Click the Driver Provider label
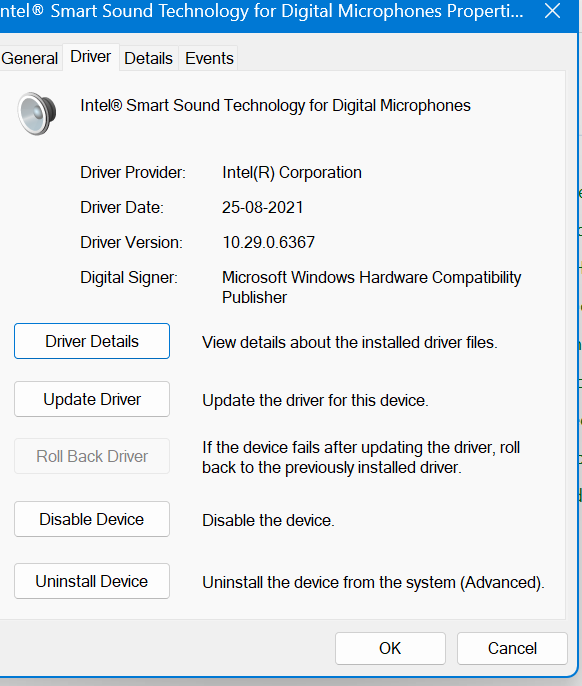This screenshot has height=686, width=582. coord(133,173)
